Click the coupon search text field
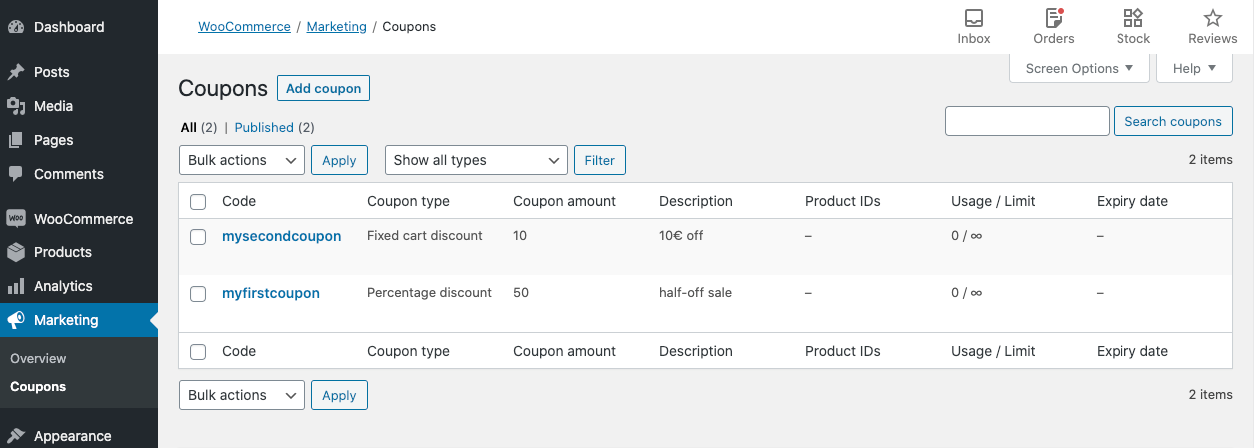The image size is (1254, 448). click(1027, 121)
